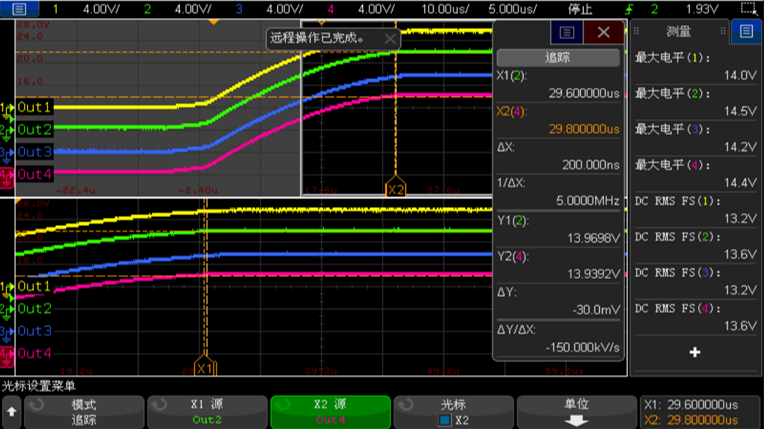
Task: Click the X1 cursor marker in lower window
Action: coord(205,367)
